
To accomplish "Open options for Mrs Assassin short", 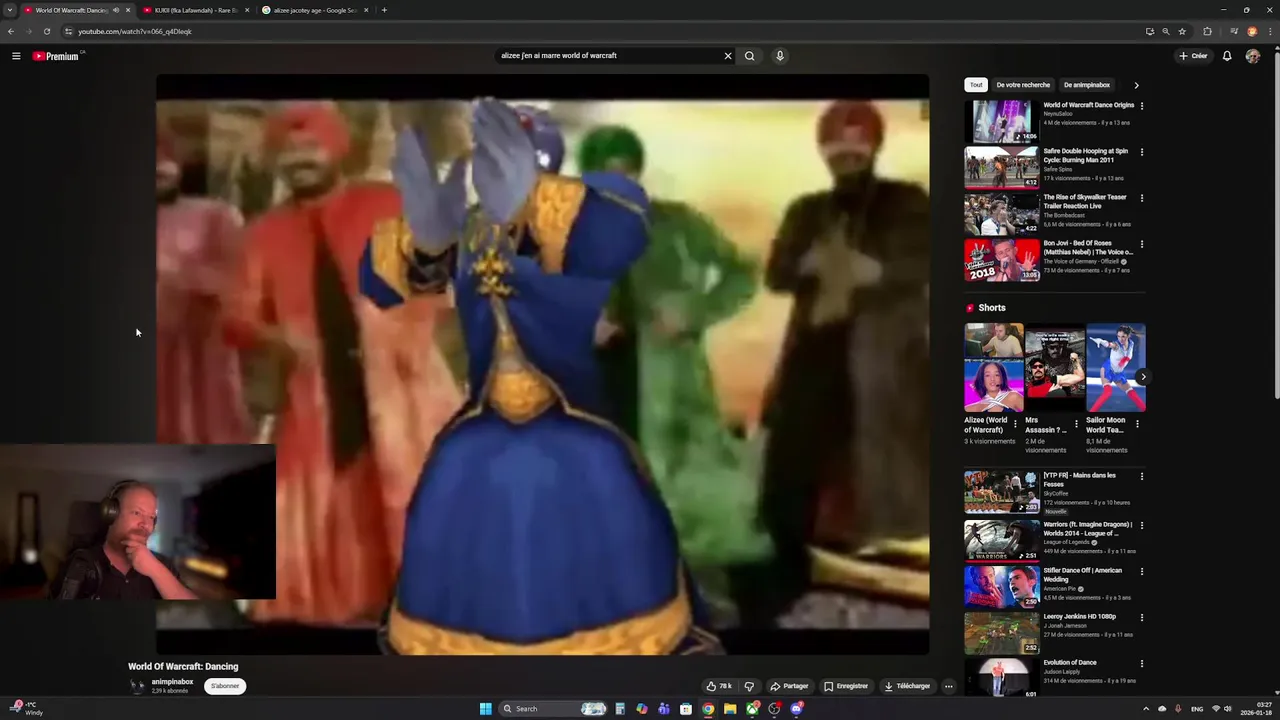I will (x=1076, y=424).
